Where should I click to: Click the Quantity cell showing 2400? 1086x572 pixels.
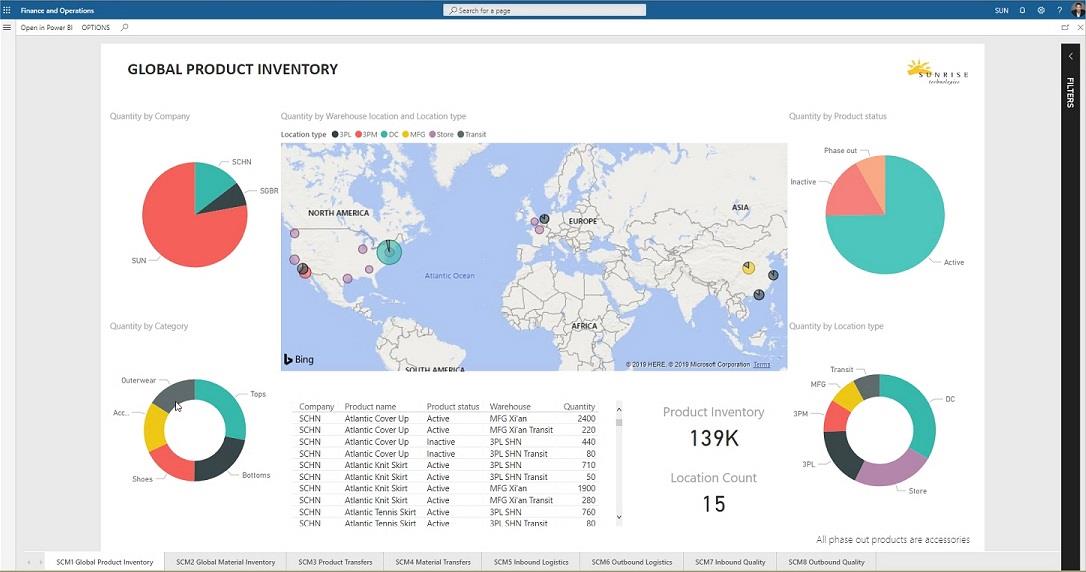586,418
